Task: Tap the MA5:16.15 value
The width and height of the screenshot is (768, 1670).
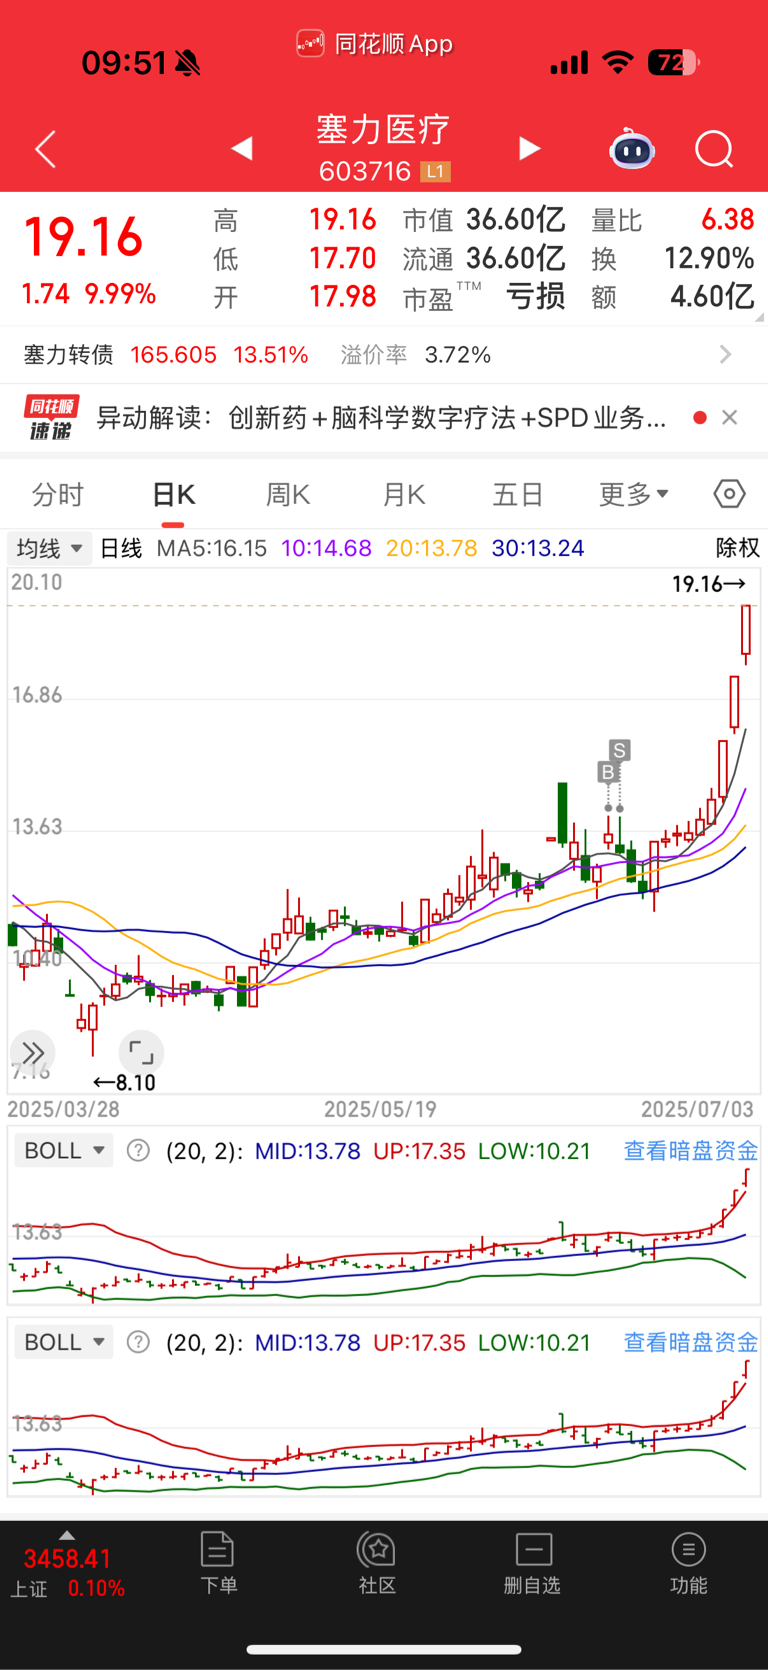Action: [212, 548]
